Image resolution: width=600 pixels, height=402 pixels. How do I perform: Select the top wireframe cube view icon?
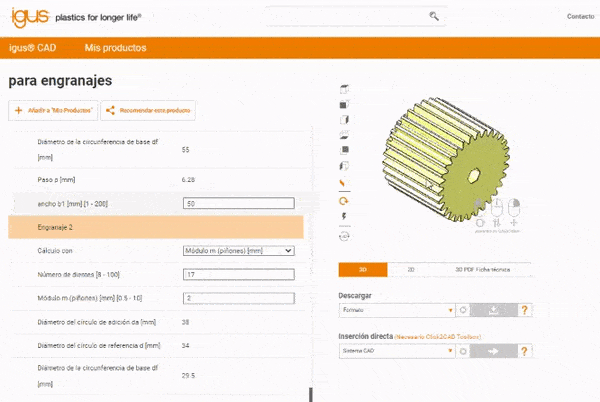point(344,87)
